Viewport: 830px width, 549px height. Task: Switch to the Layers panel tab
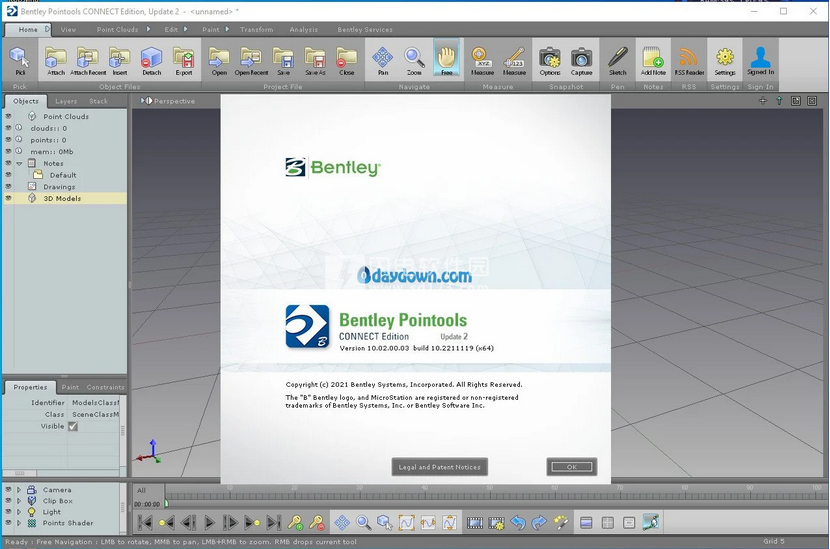pos(66,101)
